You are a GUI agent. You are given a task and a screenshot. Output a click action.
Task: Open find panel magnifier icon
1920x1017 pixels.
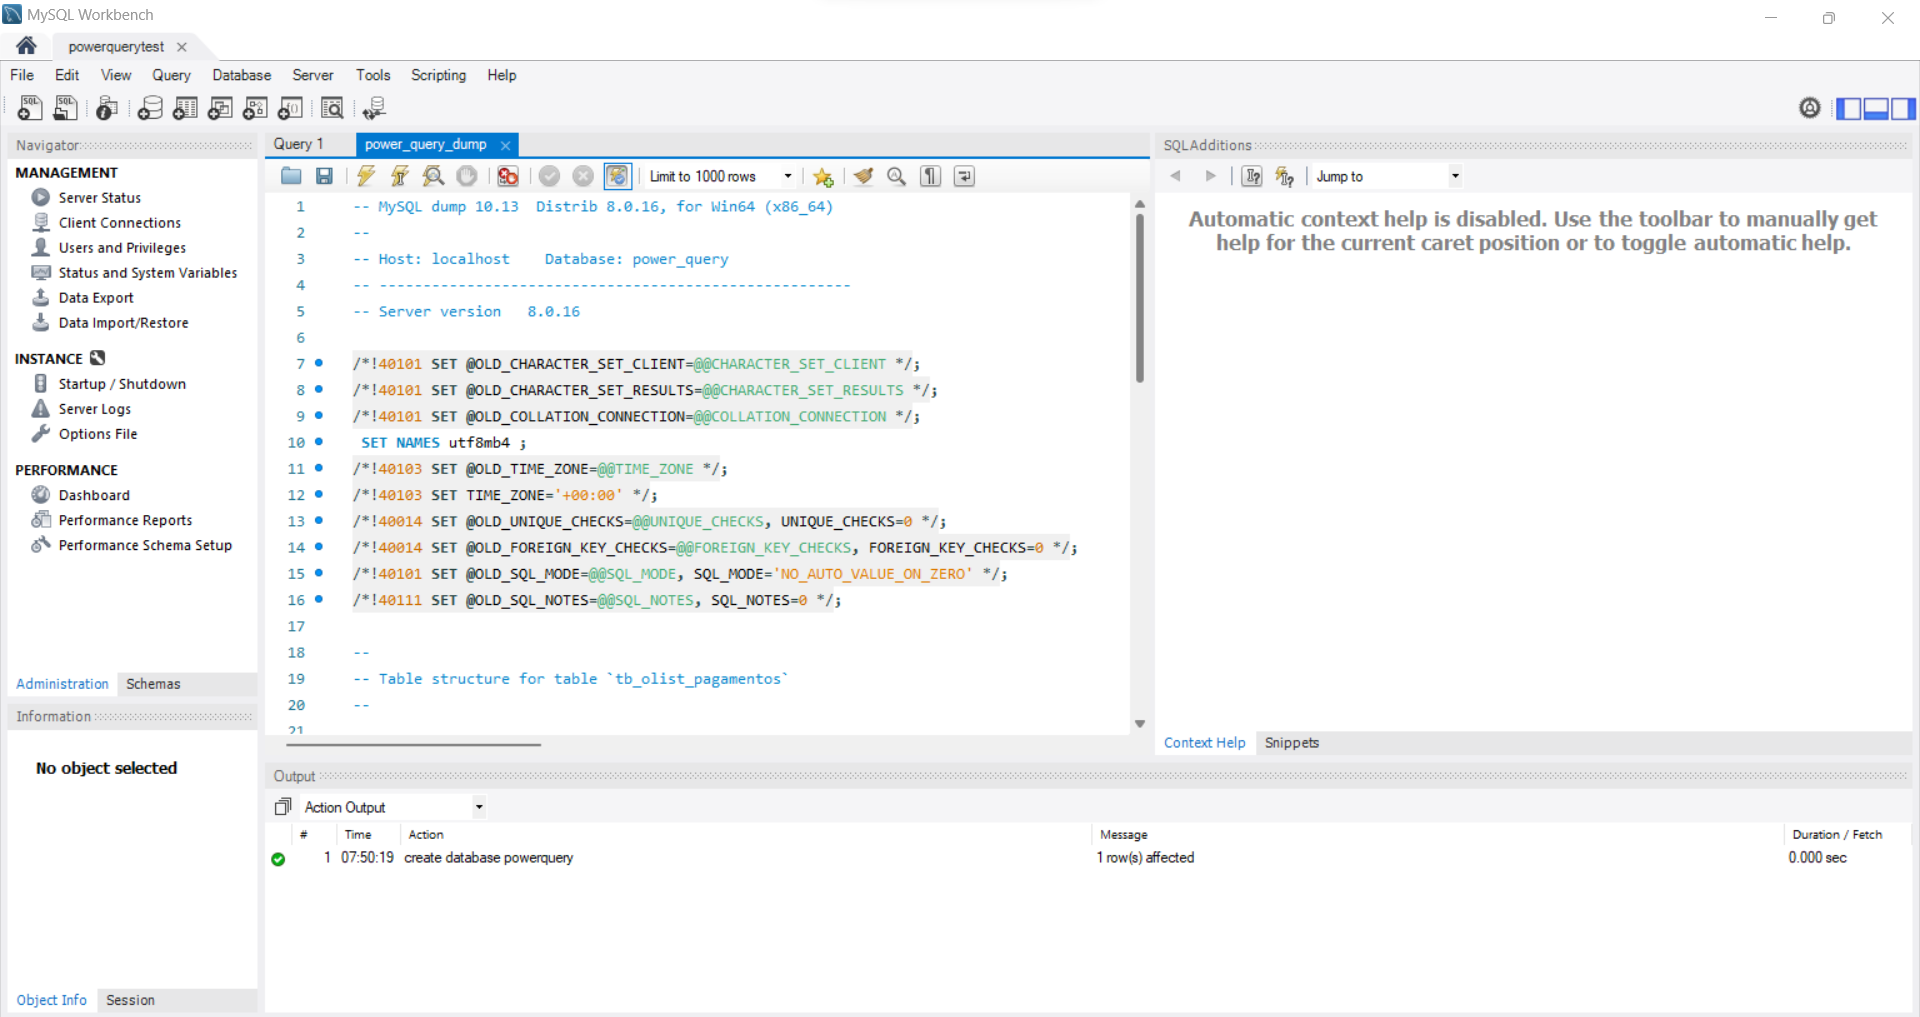click(x=897, y=176)
